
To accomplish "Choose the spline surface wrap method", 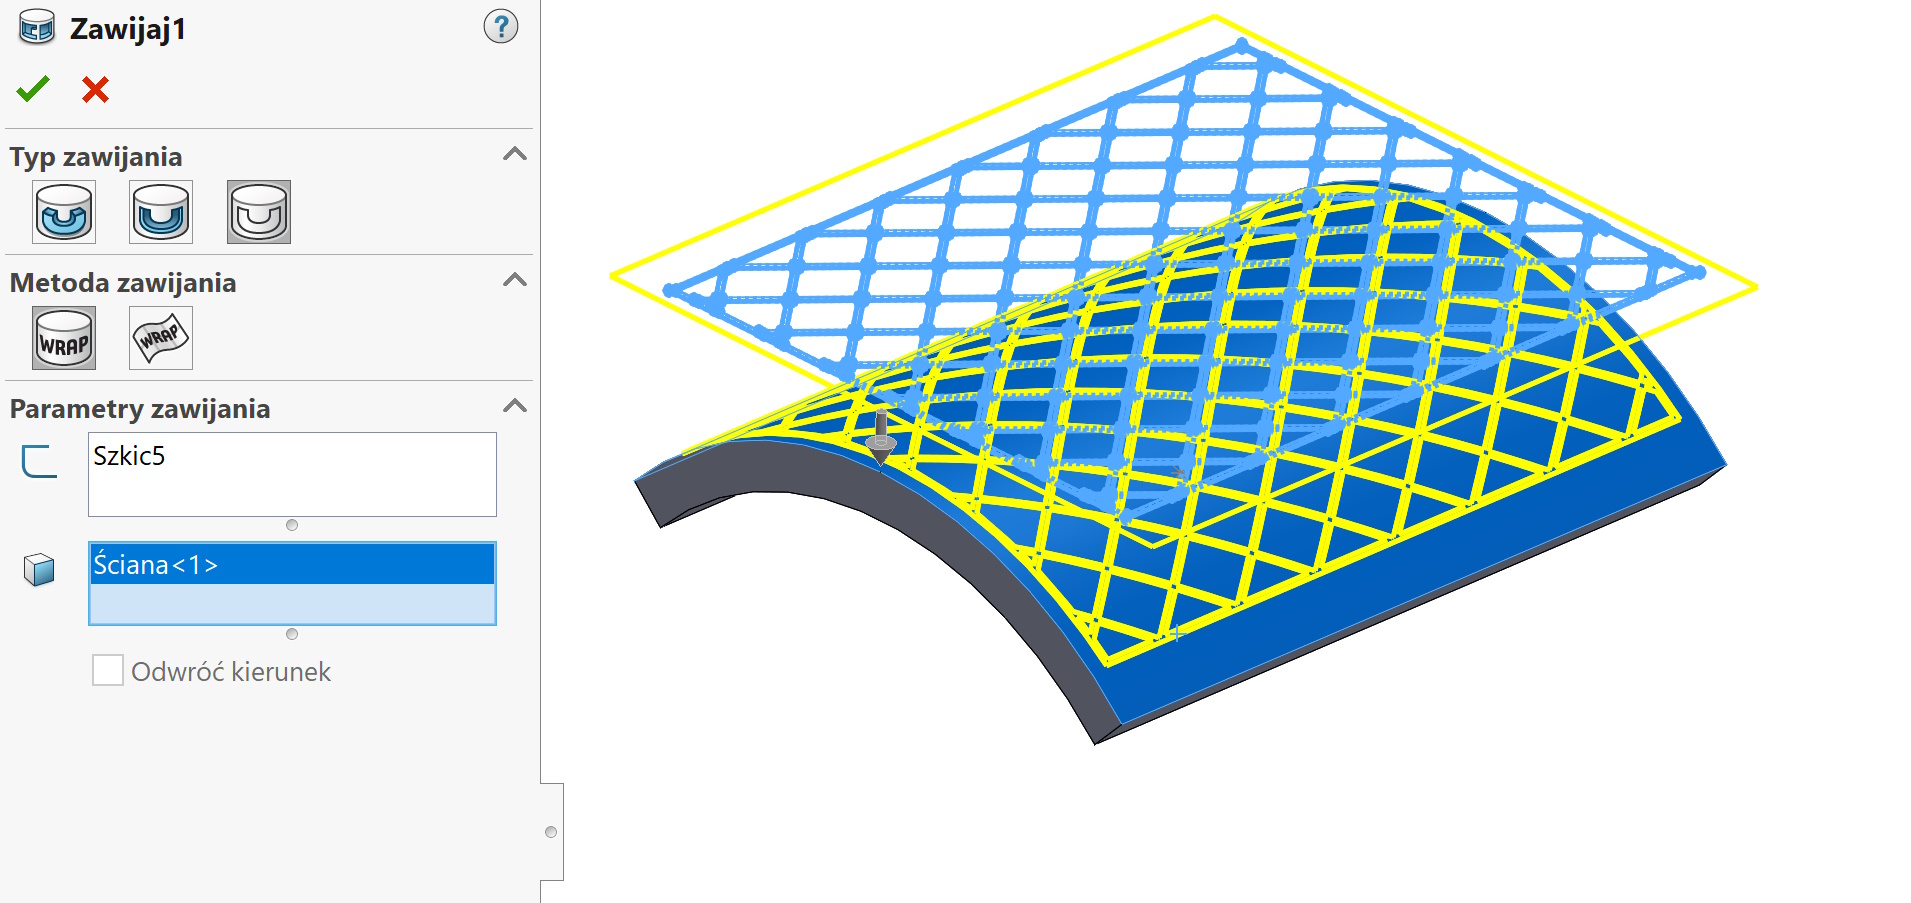I will click(x=160, y=338).
